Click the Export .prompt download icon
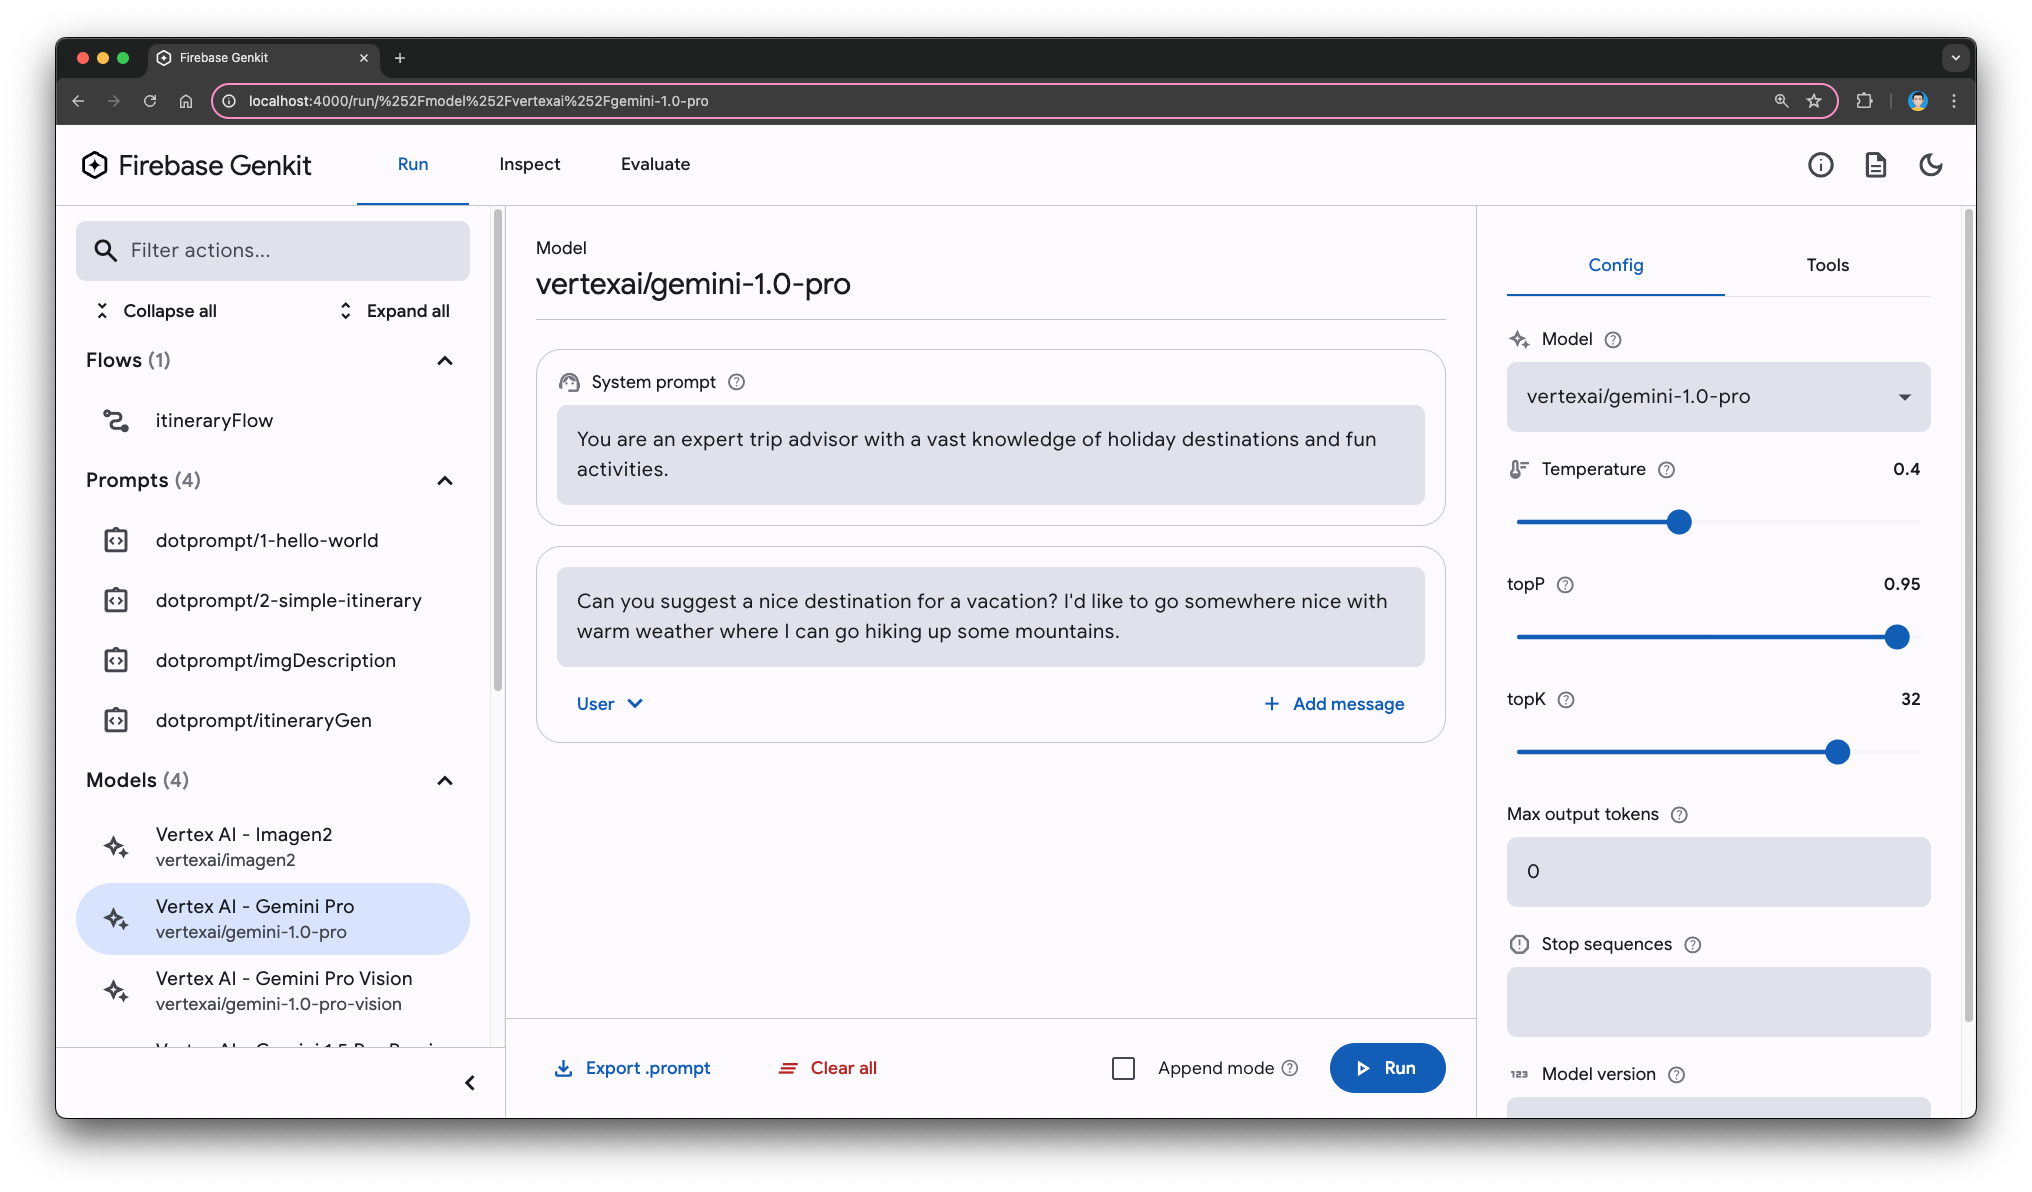2032x1192 pixels. (563, 1067)
